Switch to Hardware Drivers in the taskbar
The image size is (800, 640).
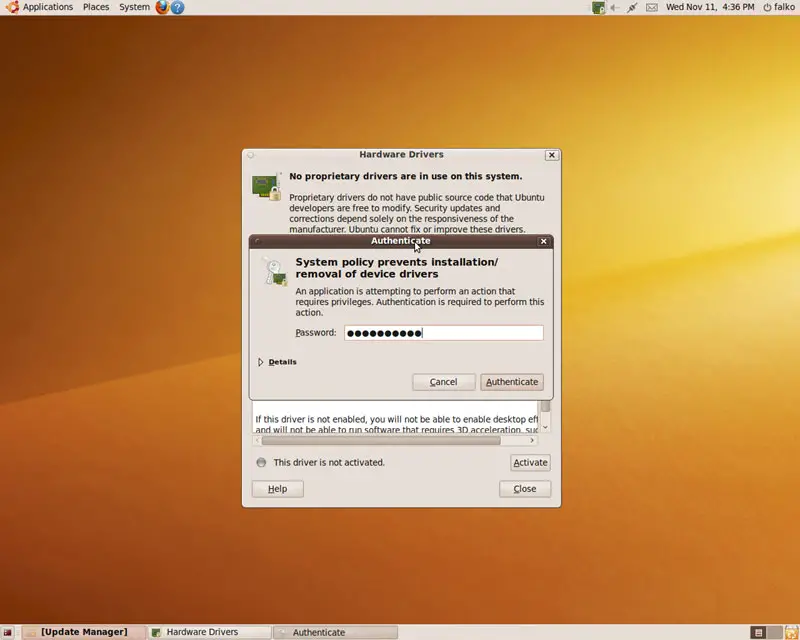click(x=210, y=632)
